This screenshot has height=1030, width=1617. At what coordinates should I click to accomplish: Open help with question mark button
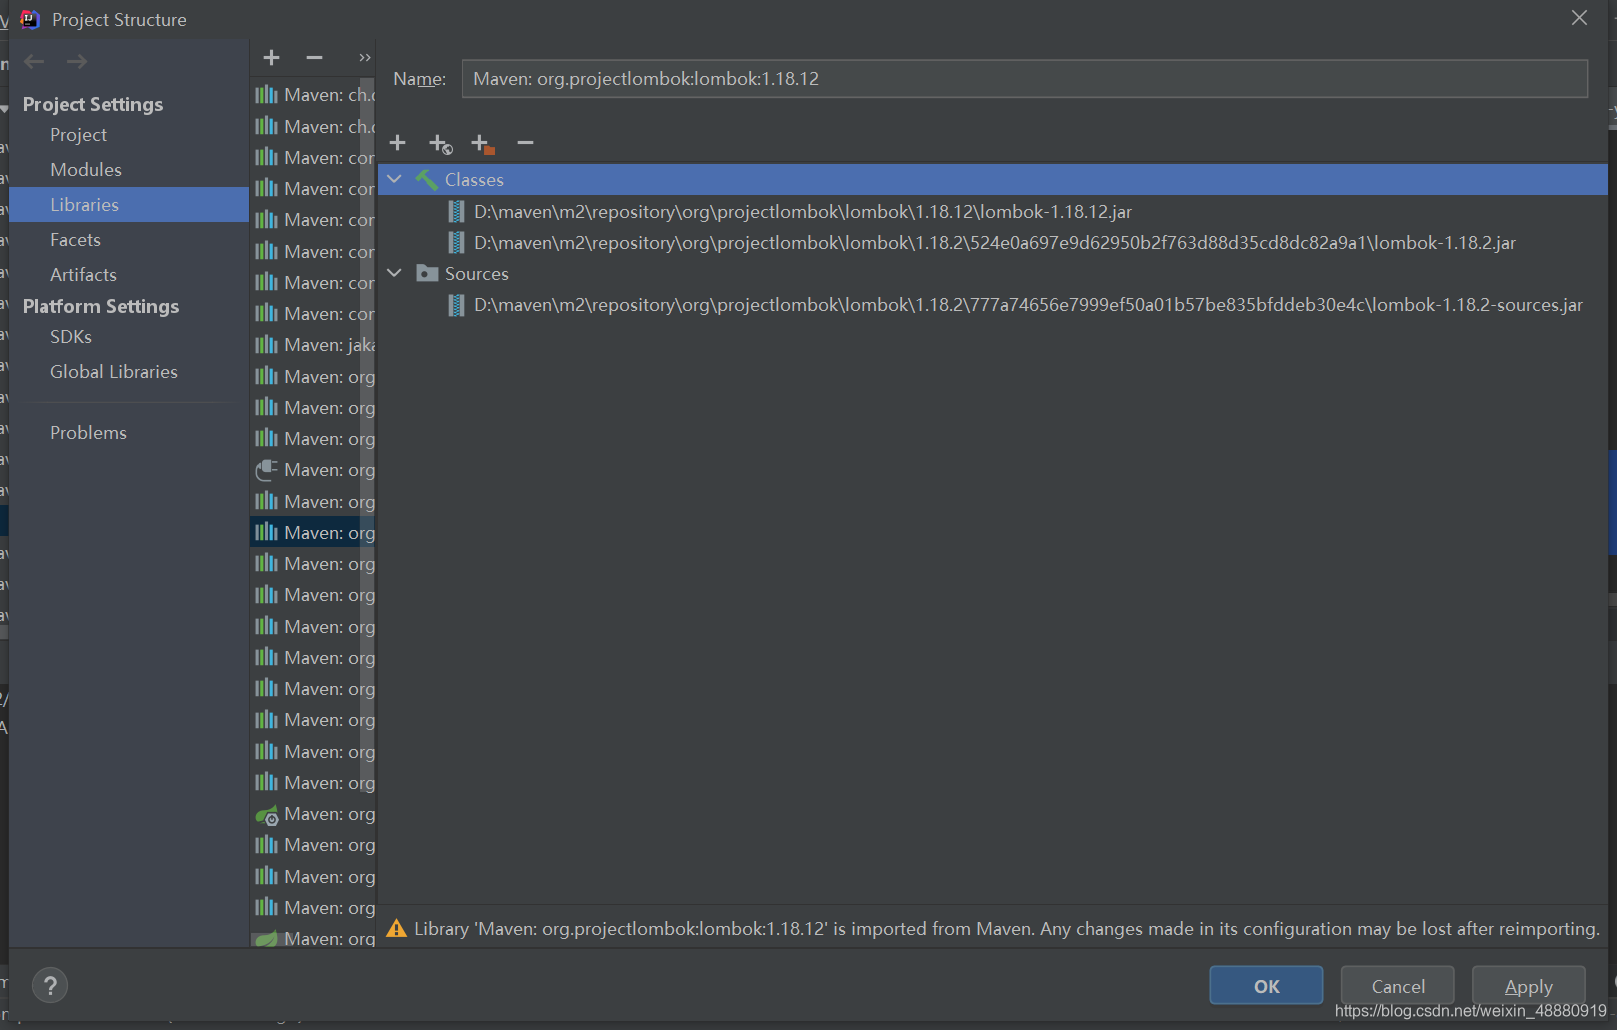(x=50, y=986)
